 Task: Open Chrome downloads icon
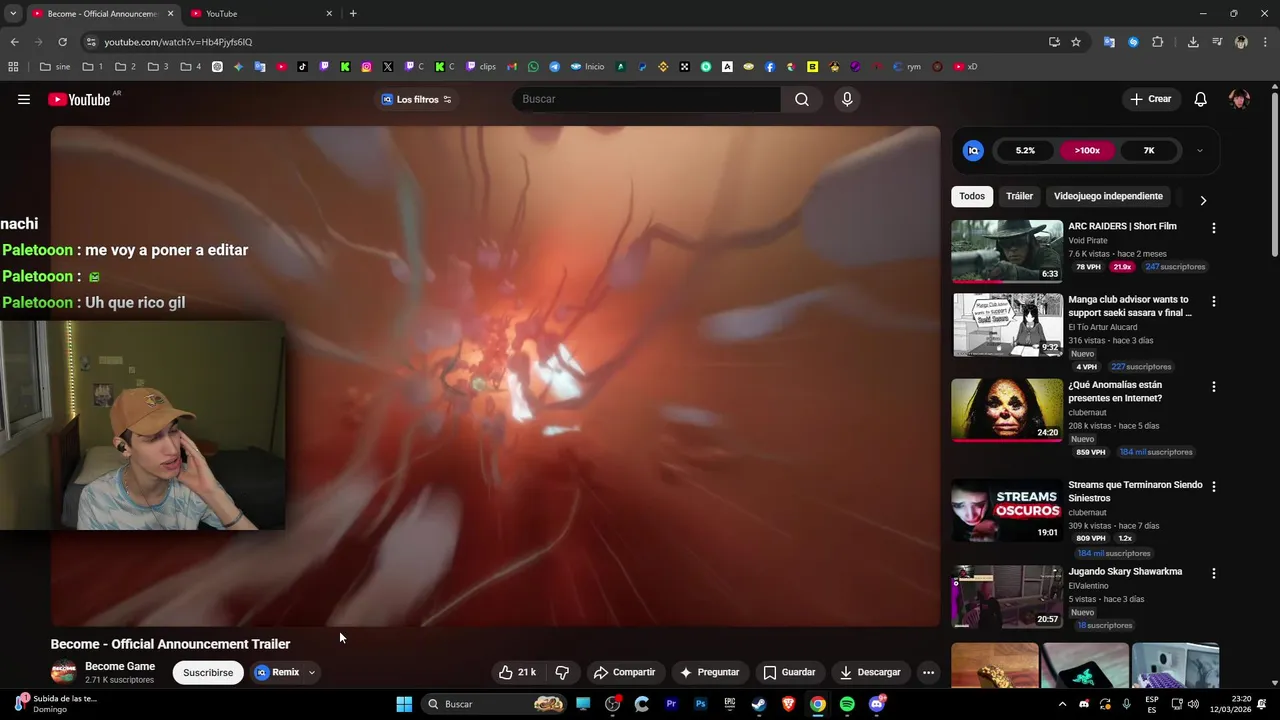point(1193,42)
